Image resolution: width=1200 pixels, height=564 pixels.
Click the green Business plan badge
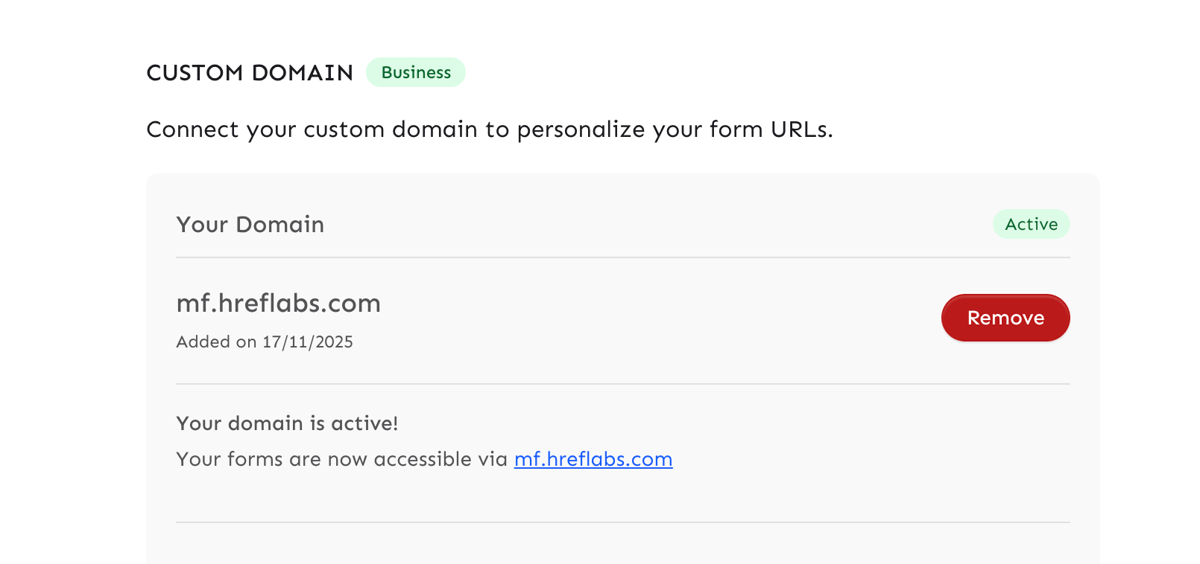click(416, 73)
